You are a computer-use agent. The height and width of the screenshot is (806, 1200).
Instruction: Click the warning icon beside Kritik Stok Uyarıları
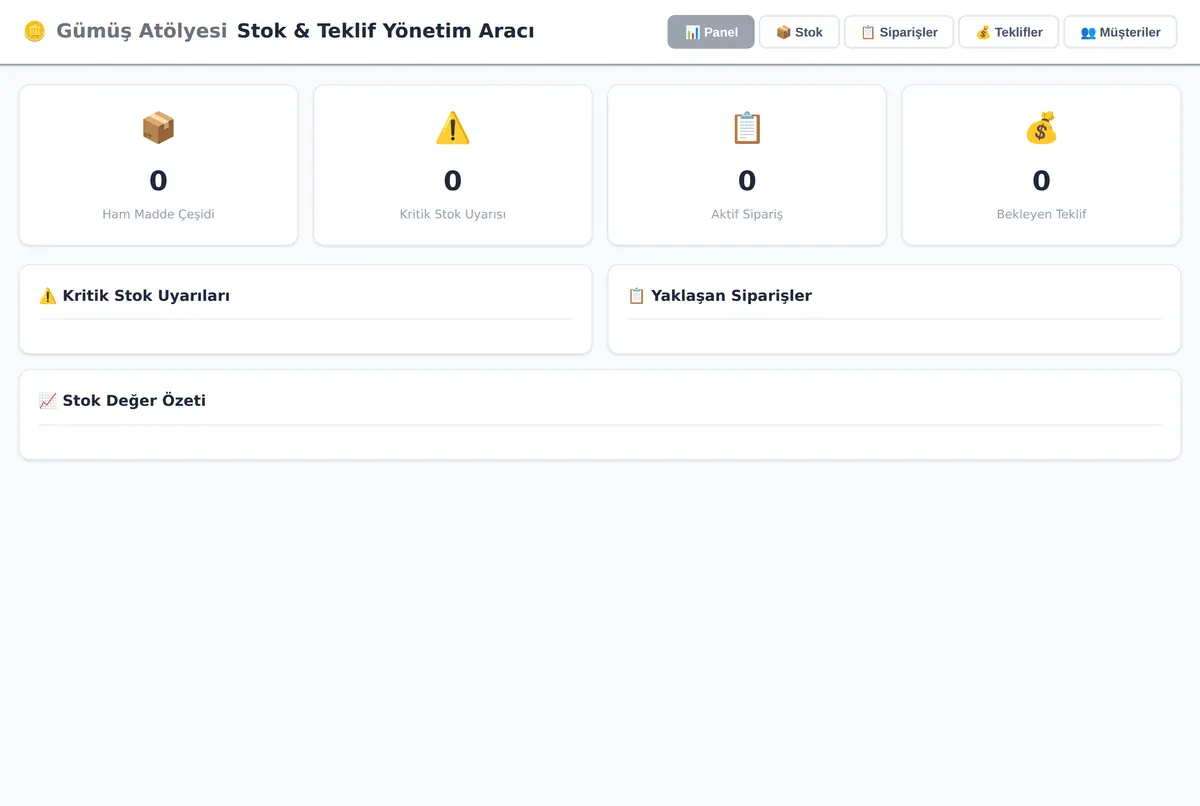pyautogui.click(x=48, y=296)
